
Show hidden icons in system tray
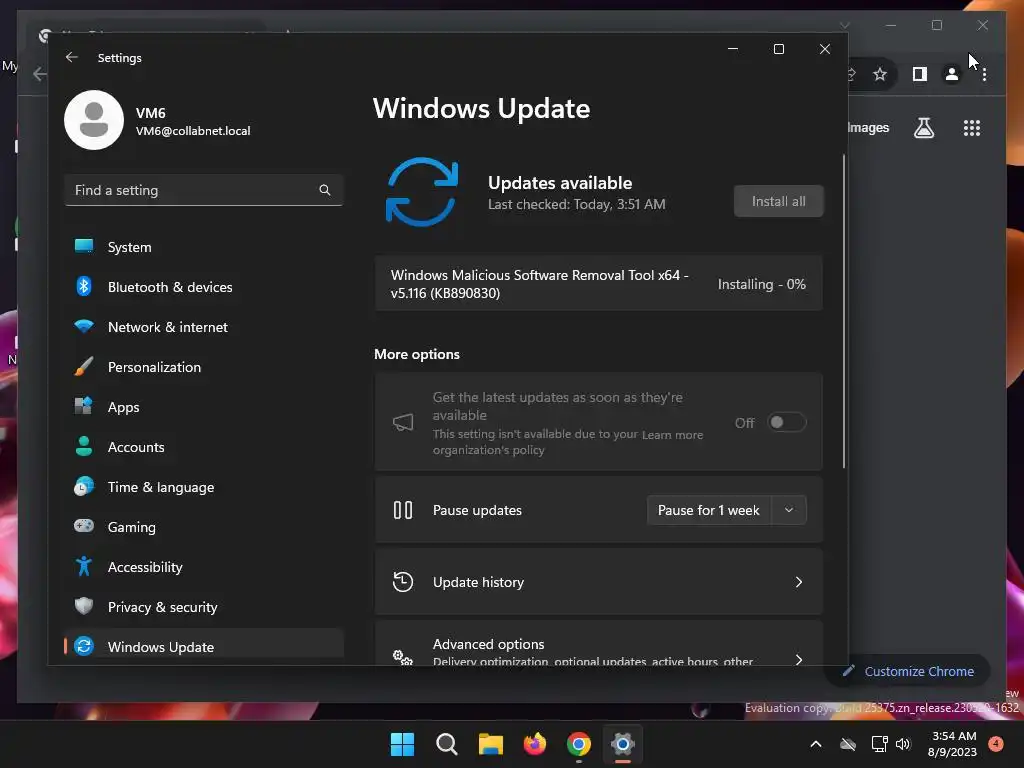(816, 744)
